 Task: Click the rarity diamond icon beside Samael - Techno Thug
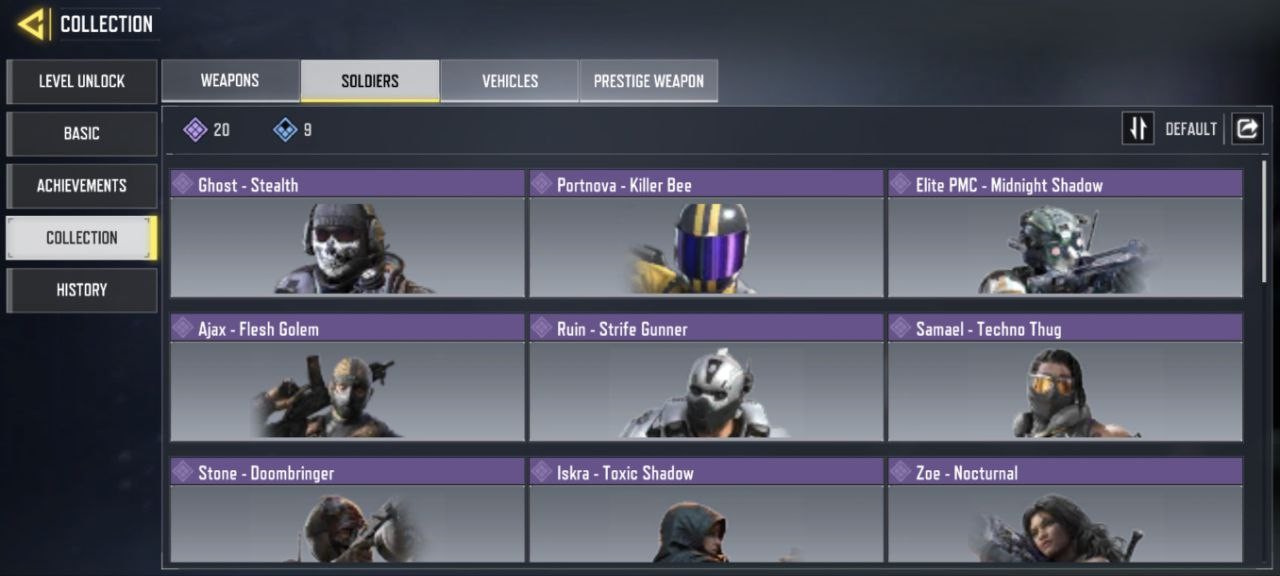point(901,328)
